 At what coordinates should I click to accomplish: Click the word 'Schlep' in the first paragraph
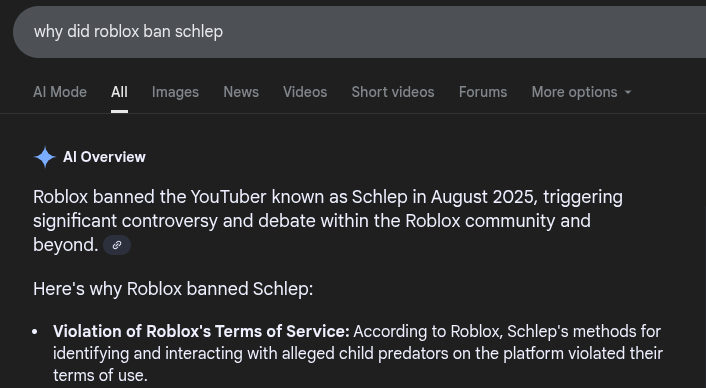tap(380, 197)
